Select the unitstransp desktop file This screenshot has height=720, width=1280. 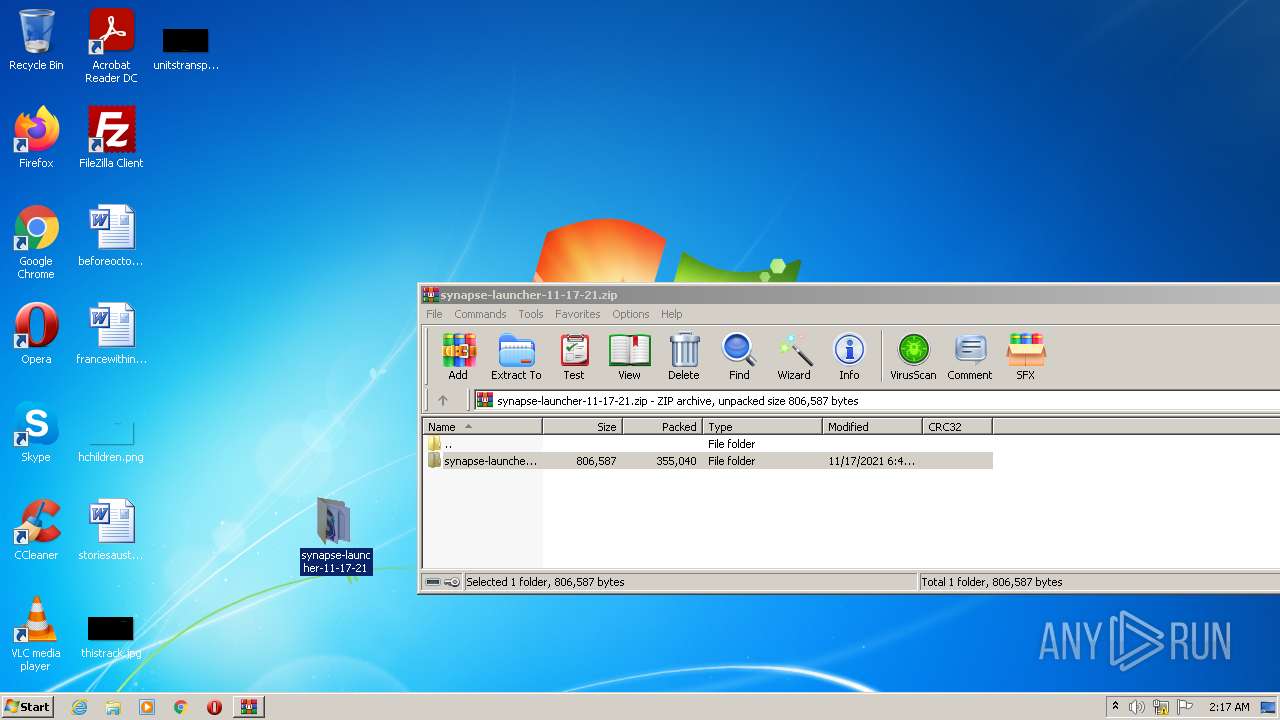coord(186,50)
